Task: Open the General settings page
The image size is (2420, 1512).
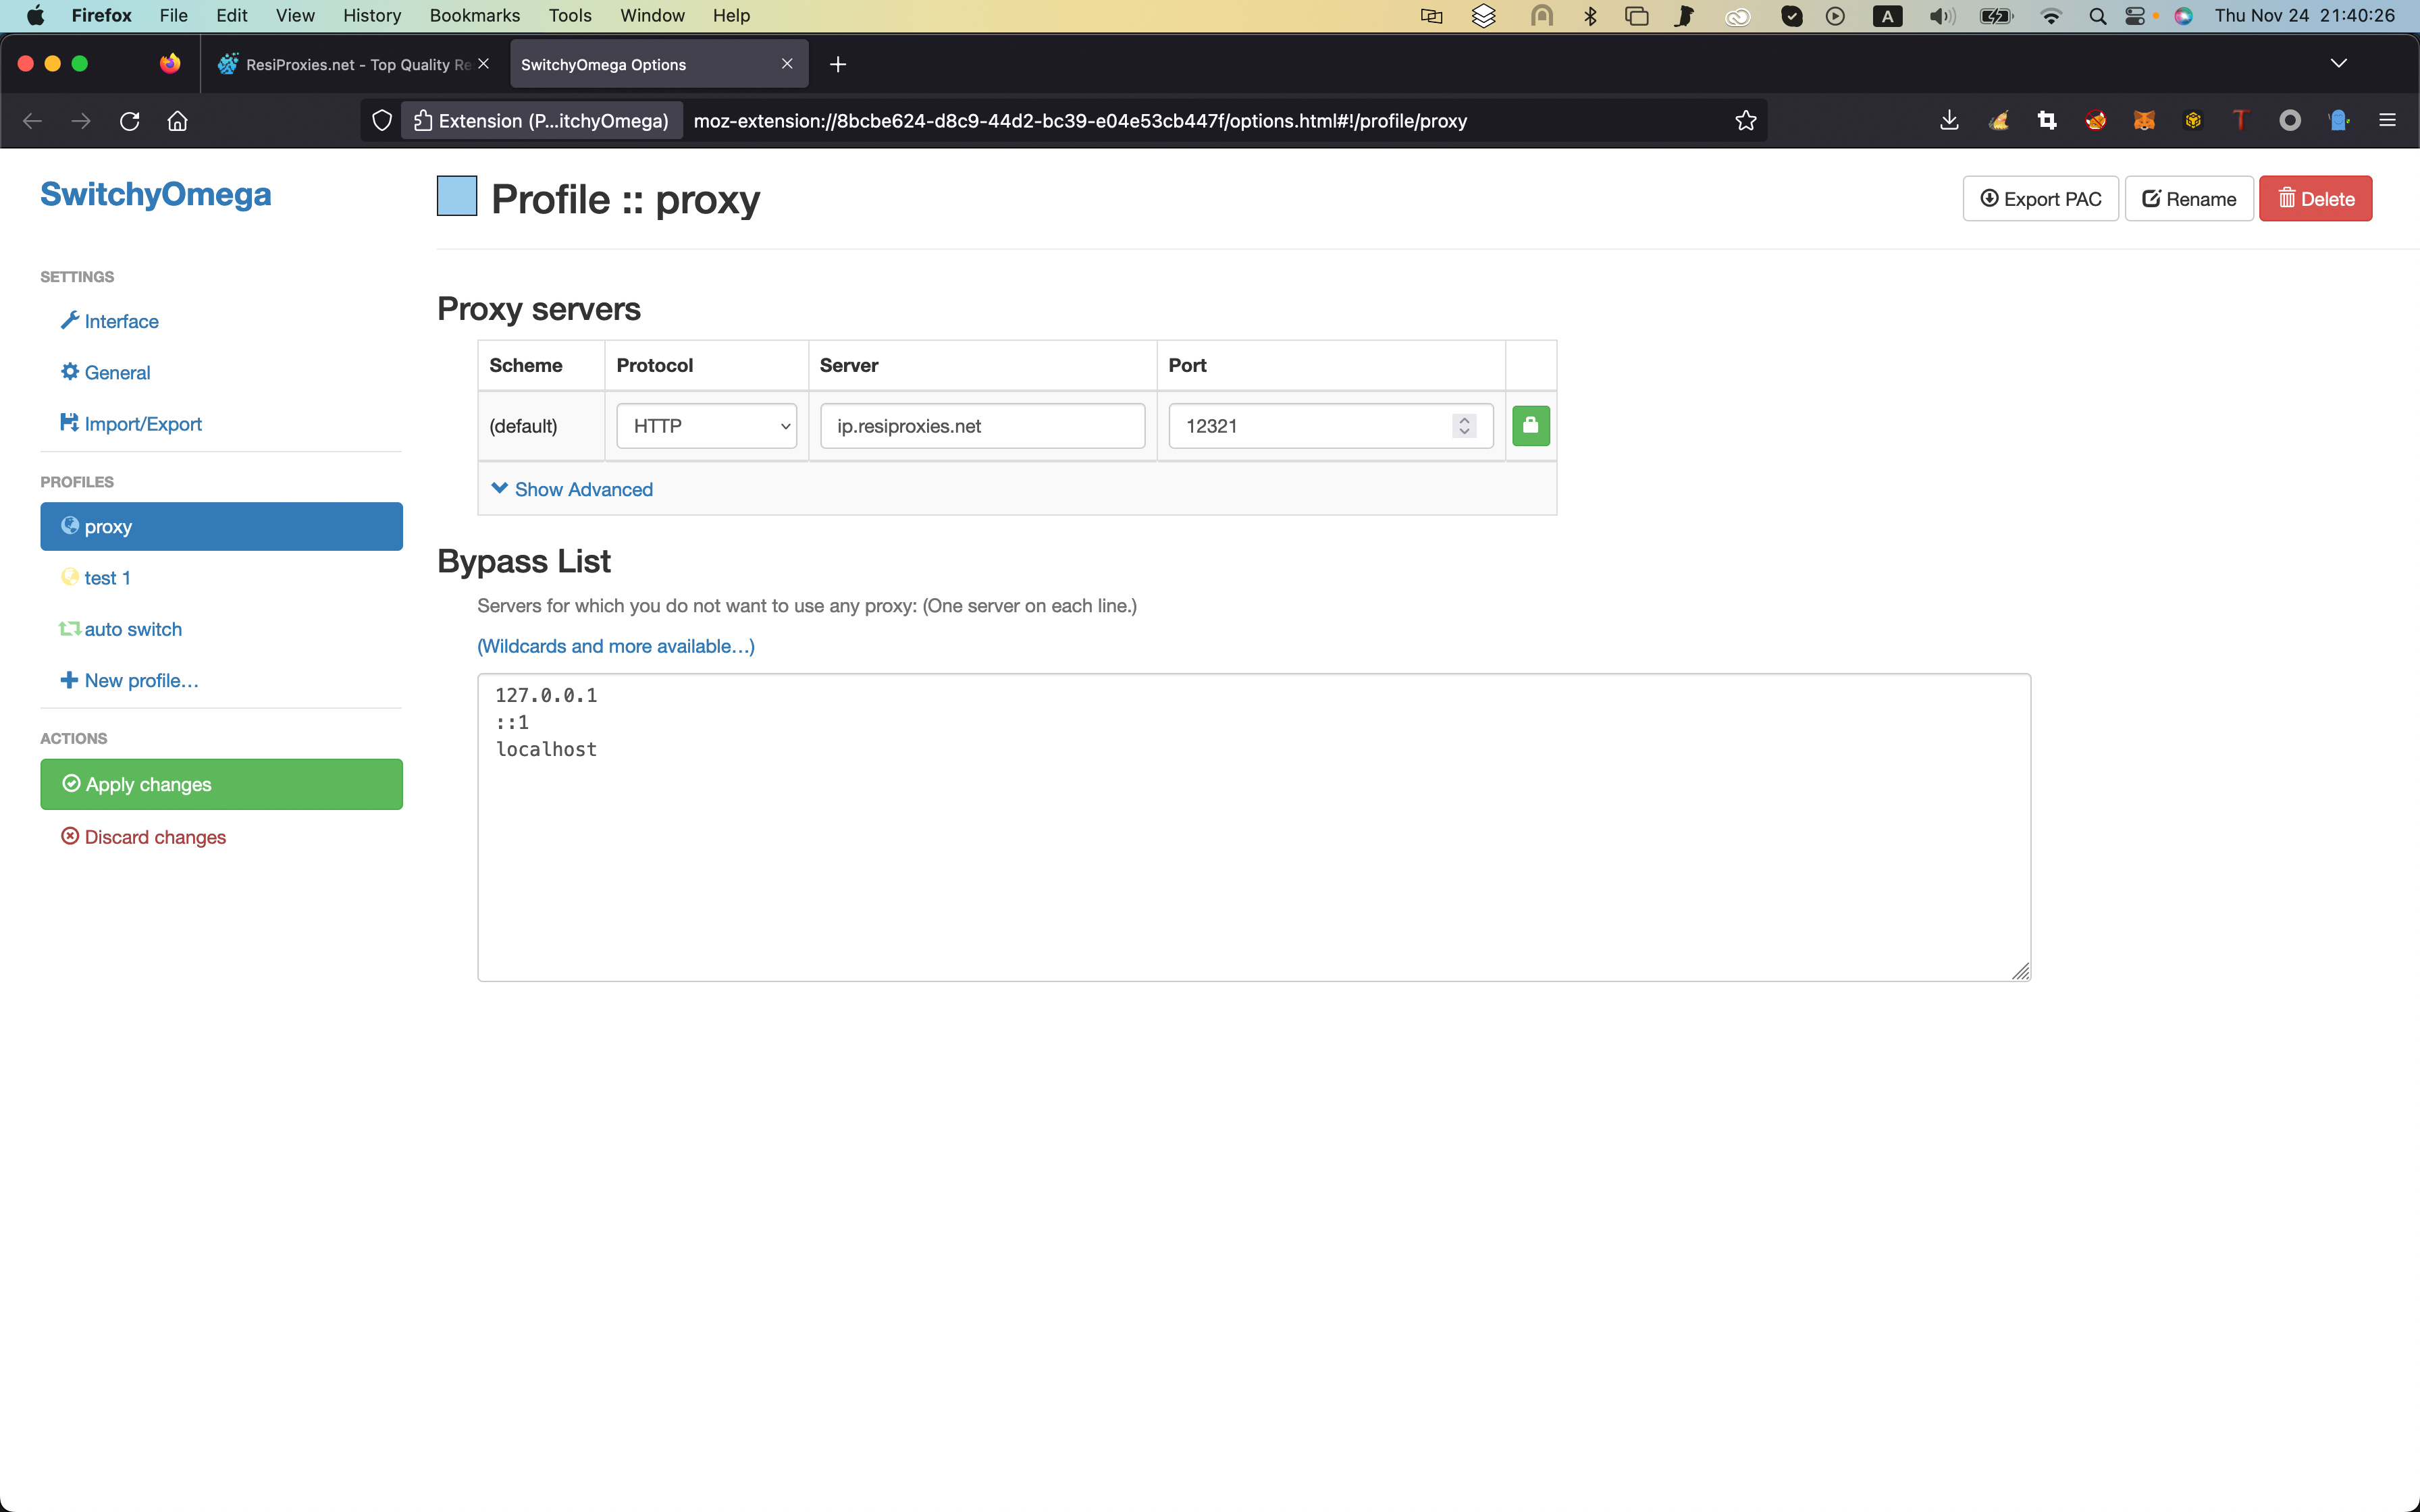Action: pyautogui.click(x=105, y=372)
